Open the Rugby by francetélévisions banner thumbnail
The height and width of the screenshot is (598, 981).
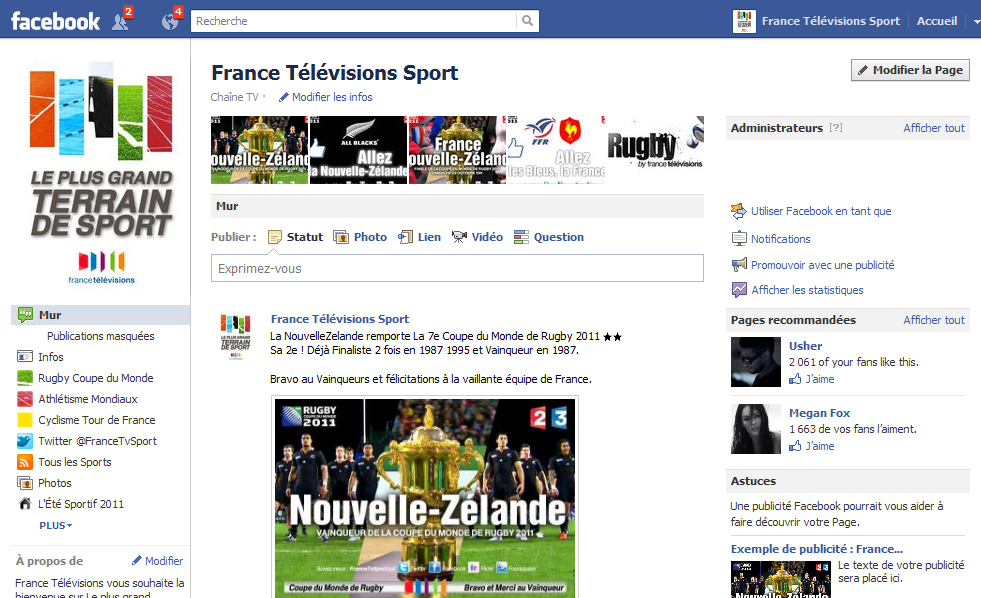pos(654,150)
